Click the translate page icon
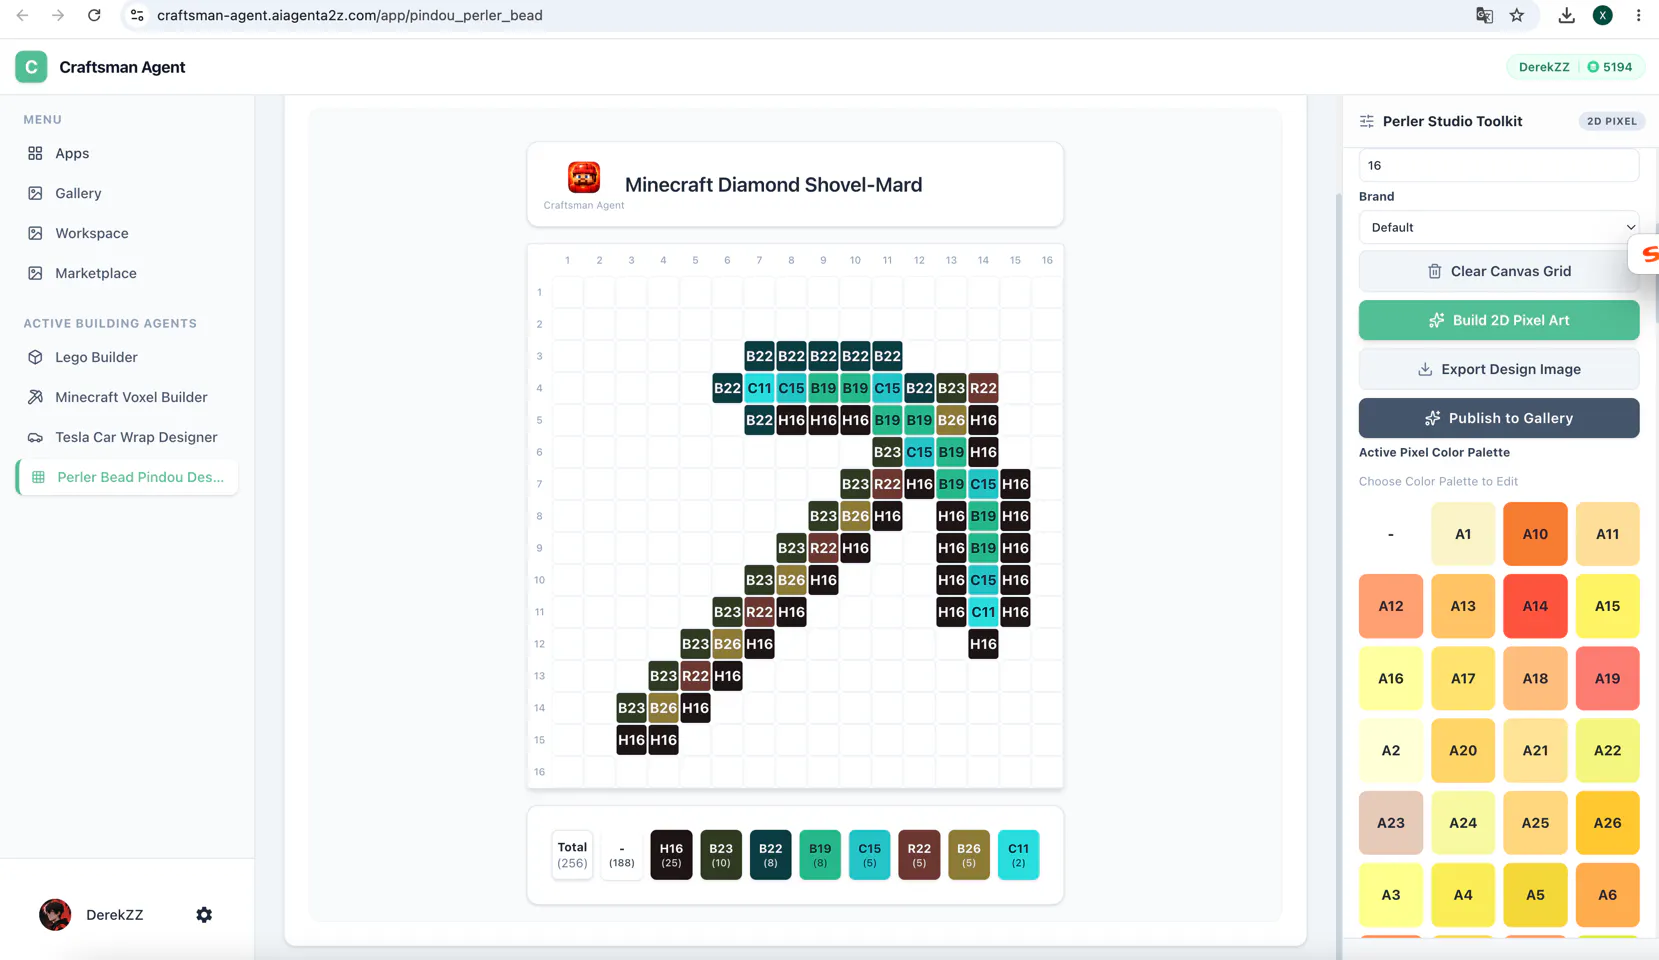This screenshot has height=960, width=1659. (x=1485, y=15)
